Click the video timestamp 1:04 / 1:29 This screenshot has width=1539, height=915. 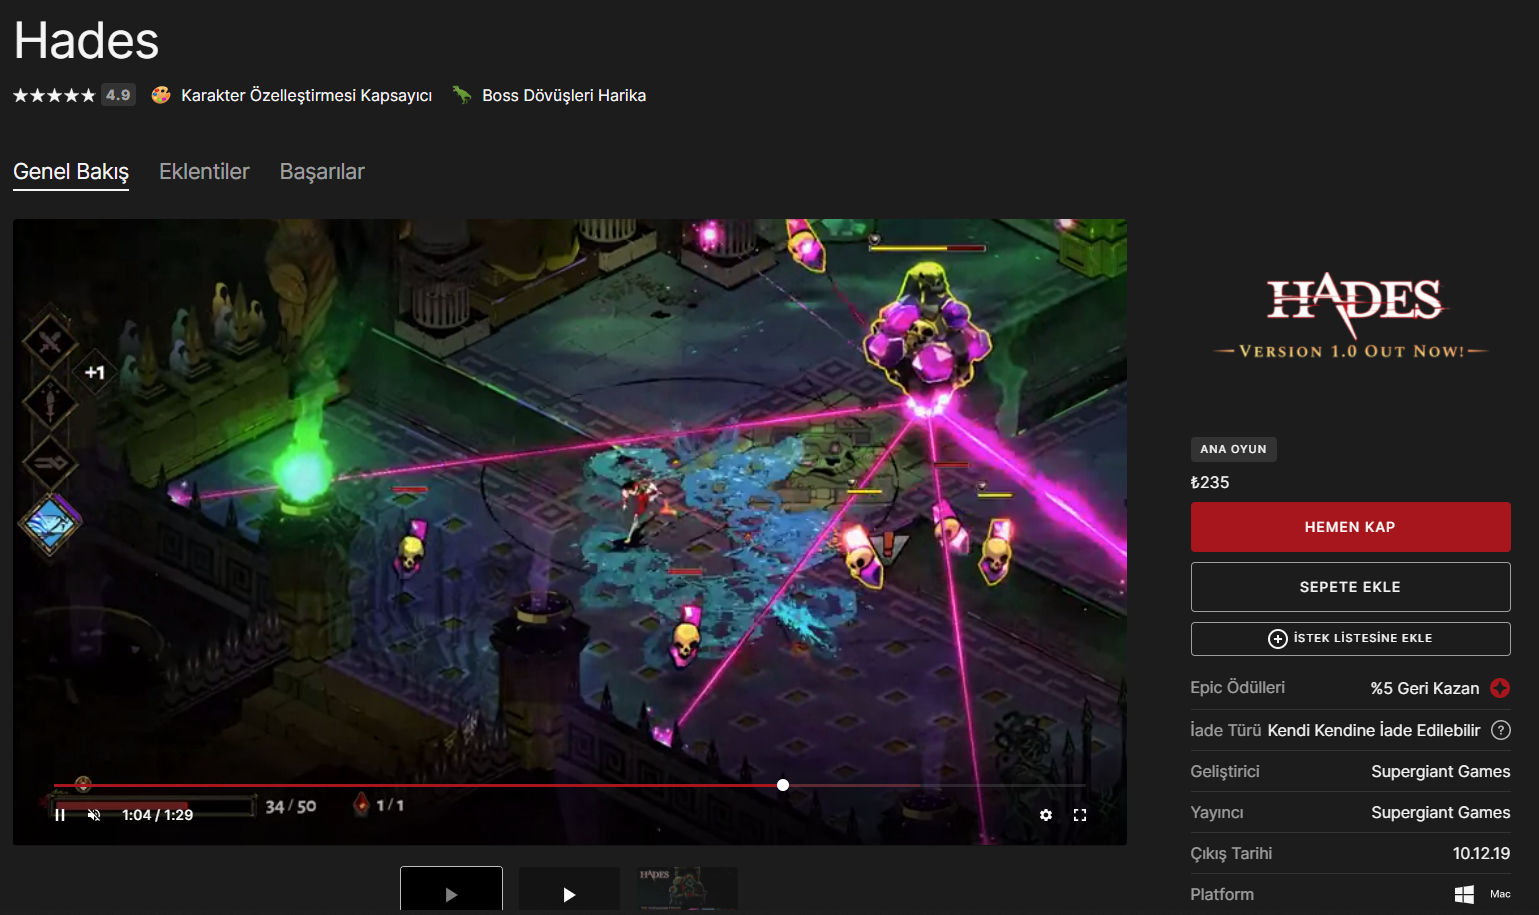tap(157, 815)
